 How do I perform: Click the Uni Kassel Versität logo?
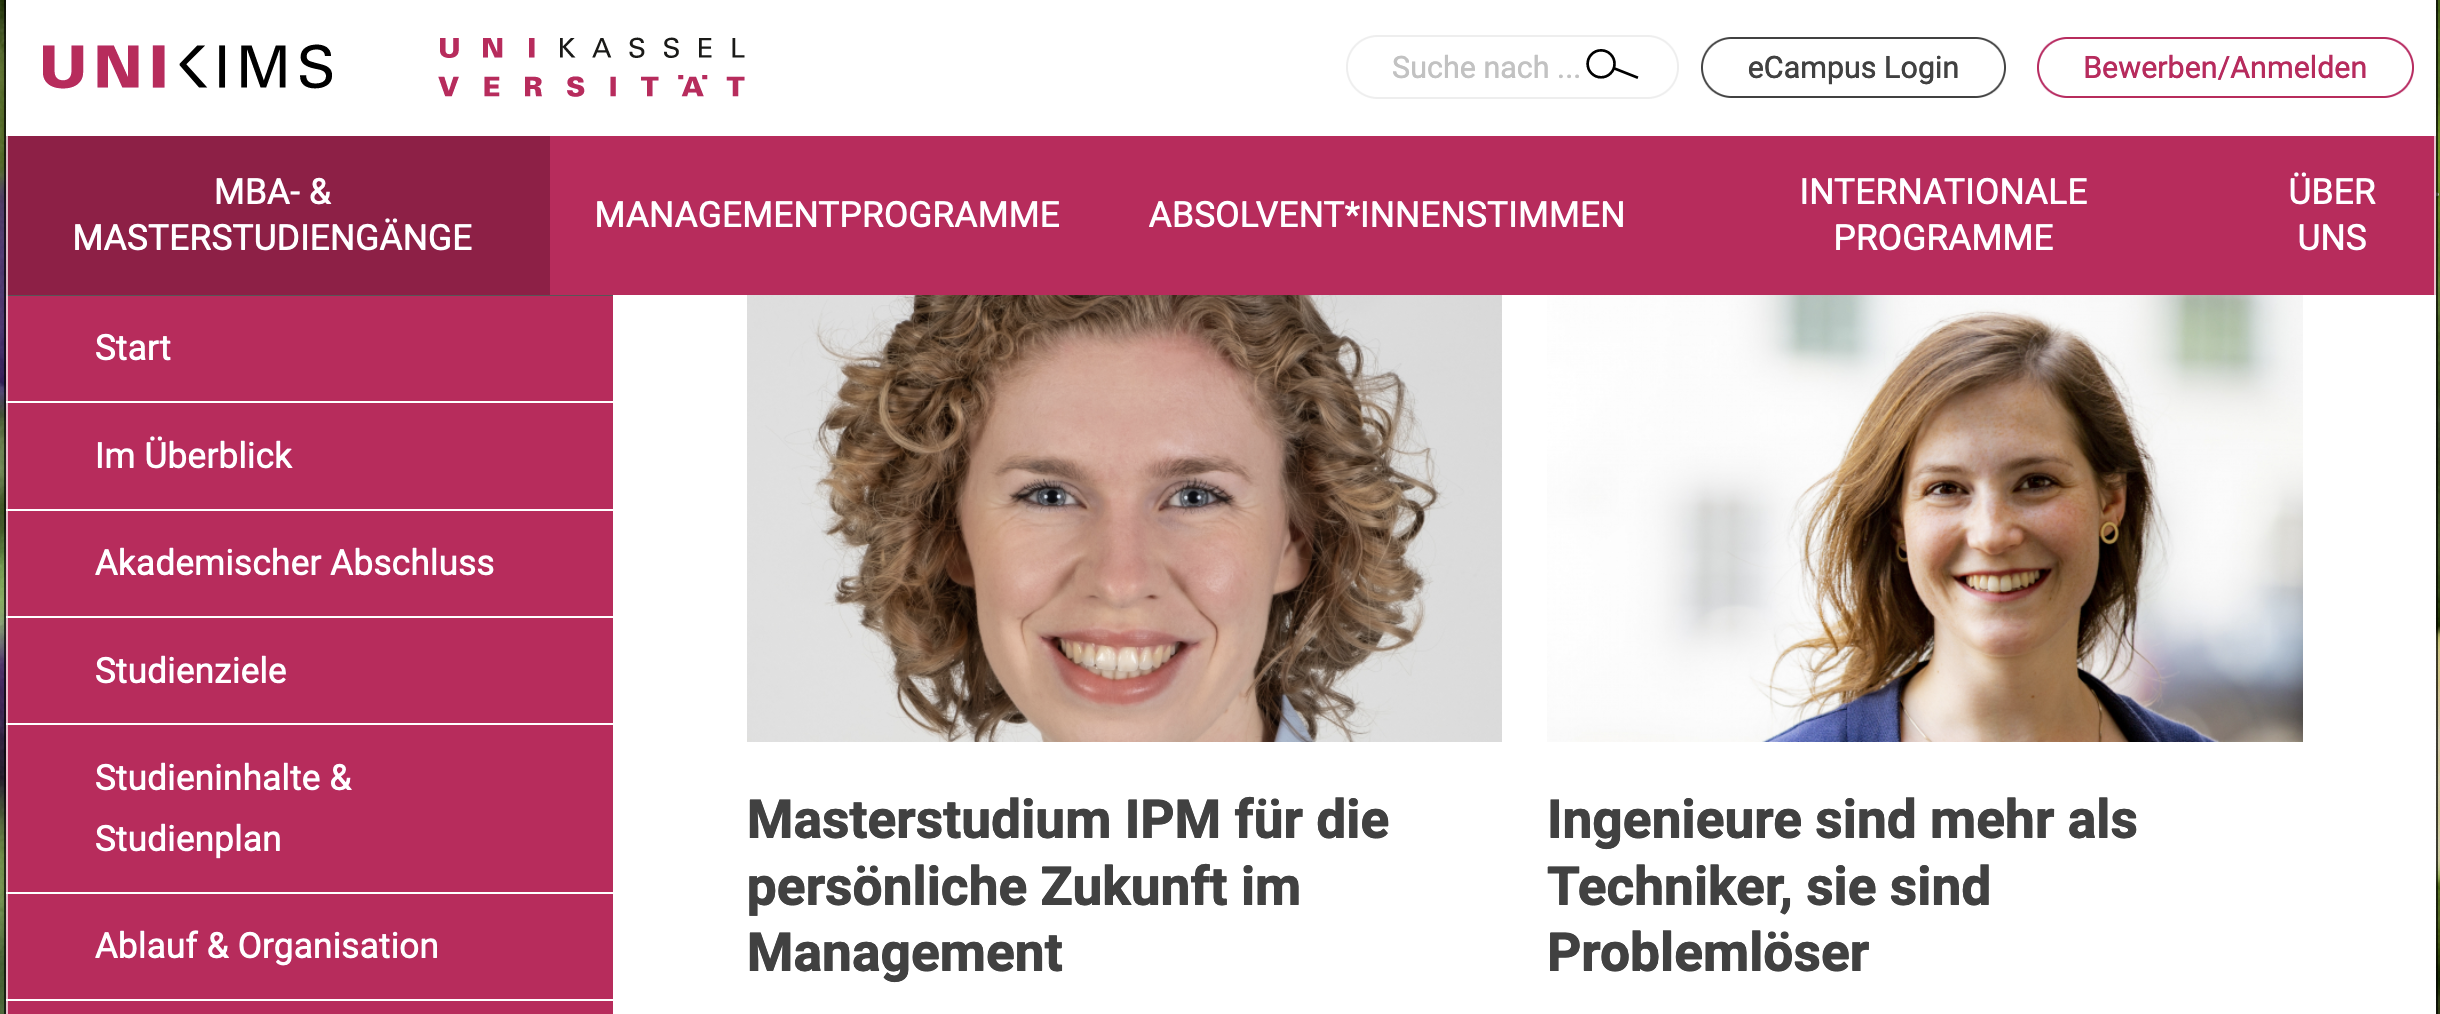click(593, 67)
